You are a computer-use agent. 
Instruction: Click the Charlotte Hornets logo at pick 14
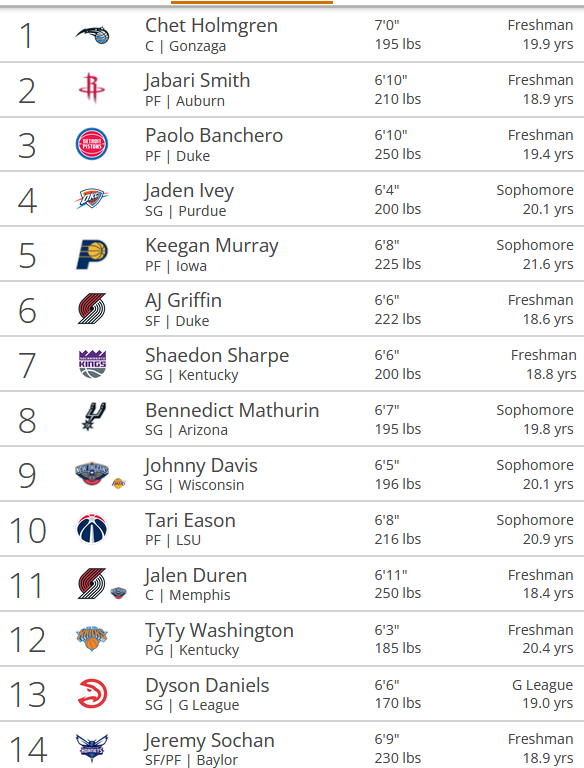coord(92,748)
